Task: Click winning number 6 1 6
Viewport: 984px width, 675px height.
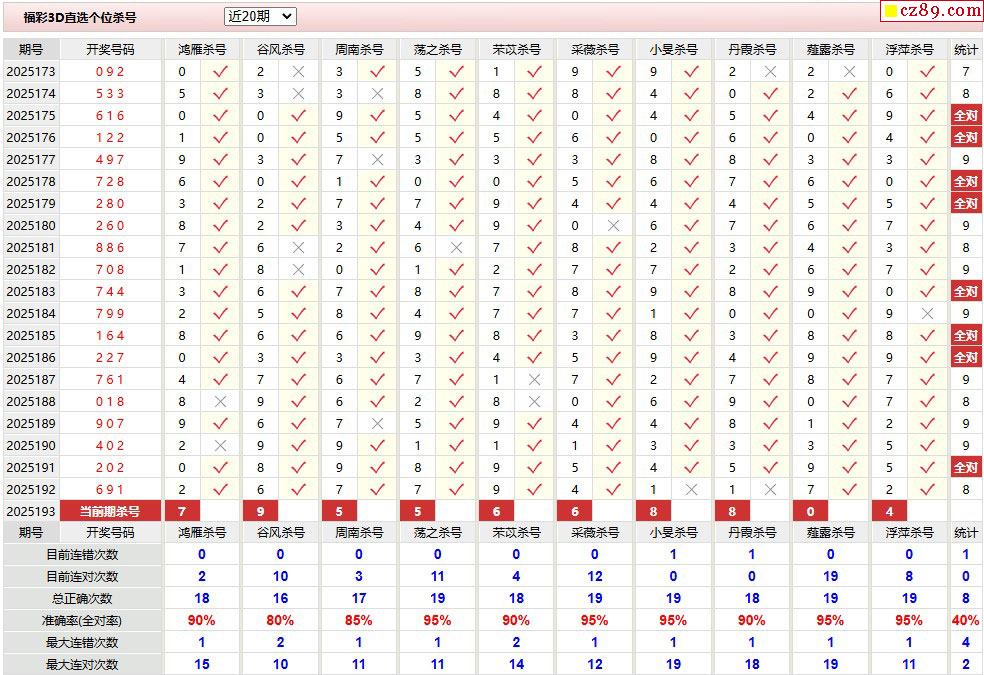Action: pos(110,115)
